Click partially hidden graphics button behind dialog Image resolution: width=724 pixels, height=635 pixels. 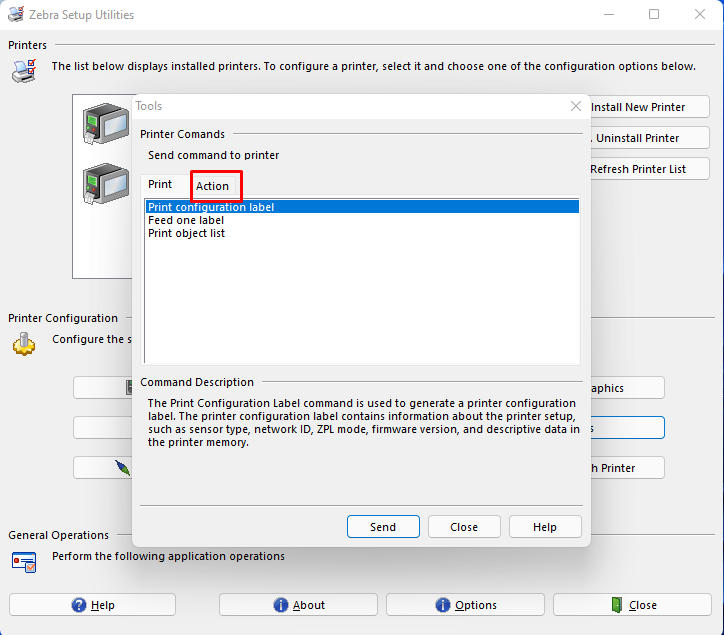pyautogui.click(x=627, y=388)
